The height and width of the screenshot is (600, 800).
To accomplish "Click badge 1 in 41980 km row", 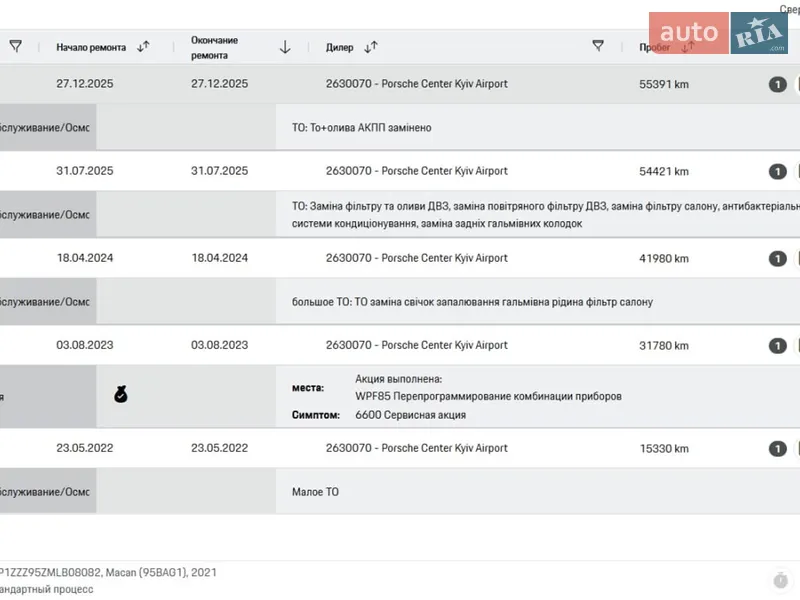I will (x=778, y=259).
